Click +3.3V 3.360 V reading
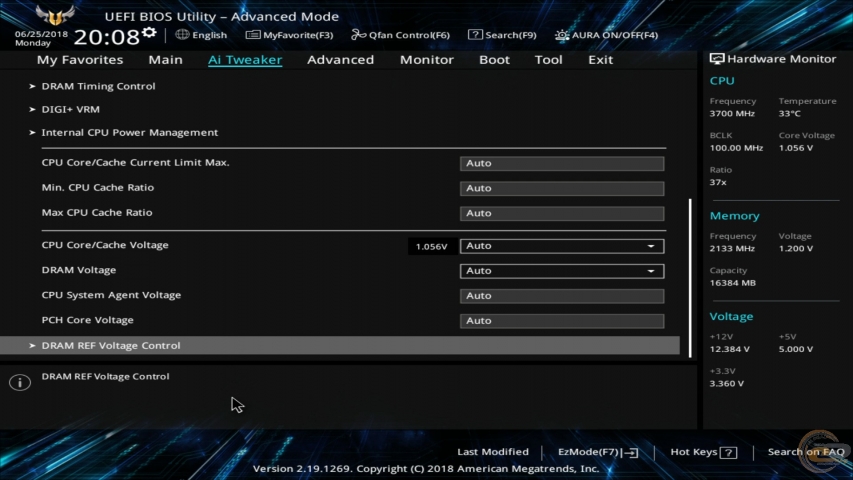This screenshot has width=853, height=480. 727,384
